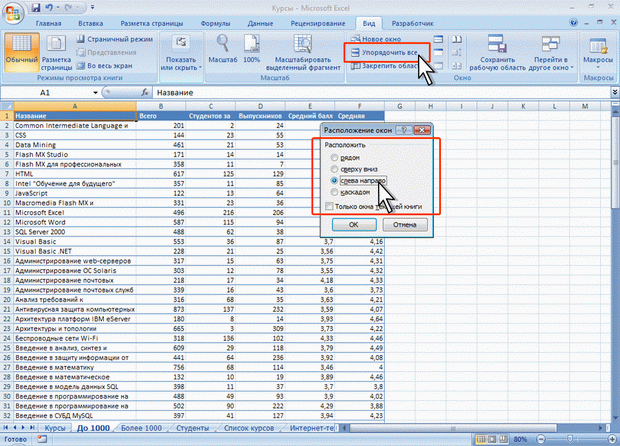
Task: Switch to the 'Список курсов' sheet tab
Action: 249,428
